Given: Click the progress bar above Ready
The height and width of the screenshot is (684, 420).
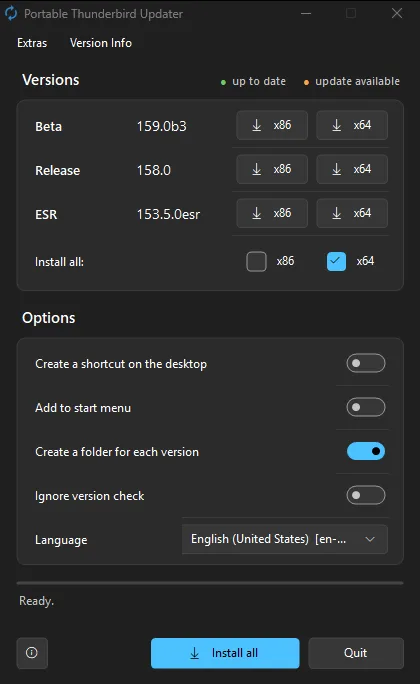Looking at the screenshot, I should click(x=210, y=583).
